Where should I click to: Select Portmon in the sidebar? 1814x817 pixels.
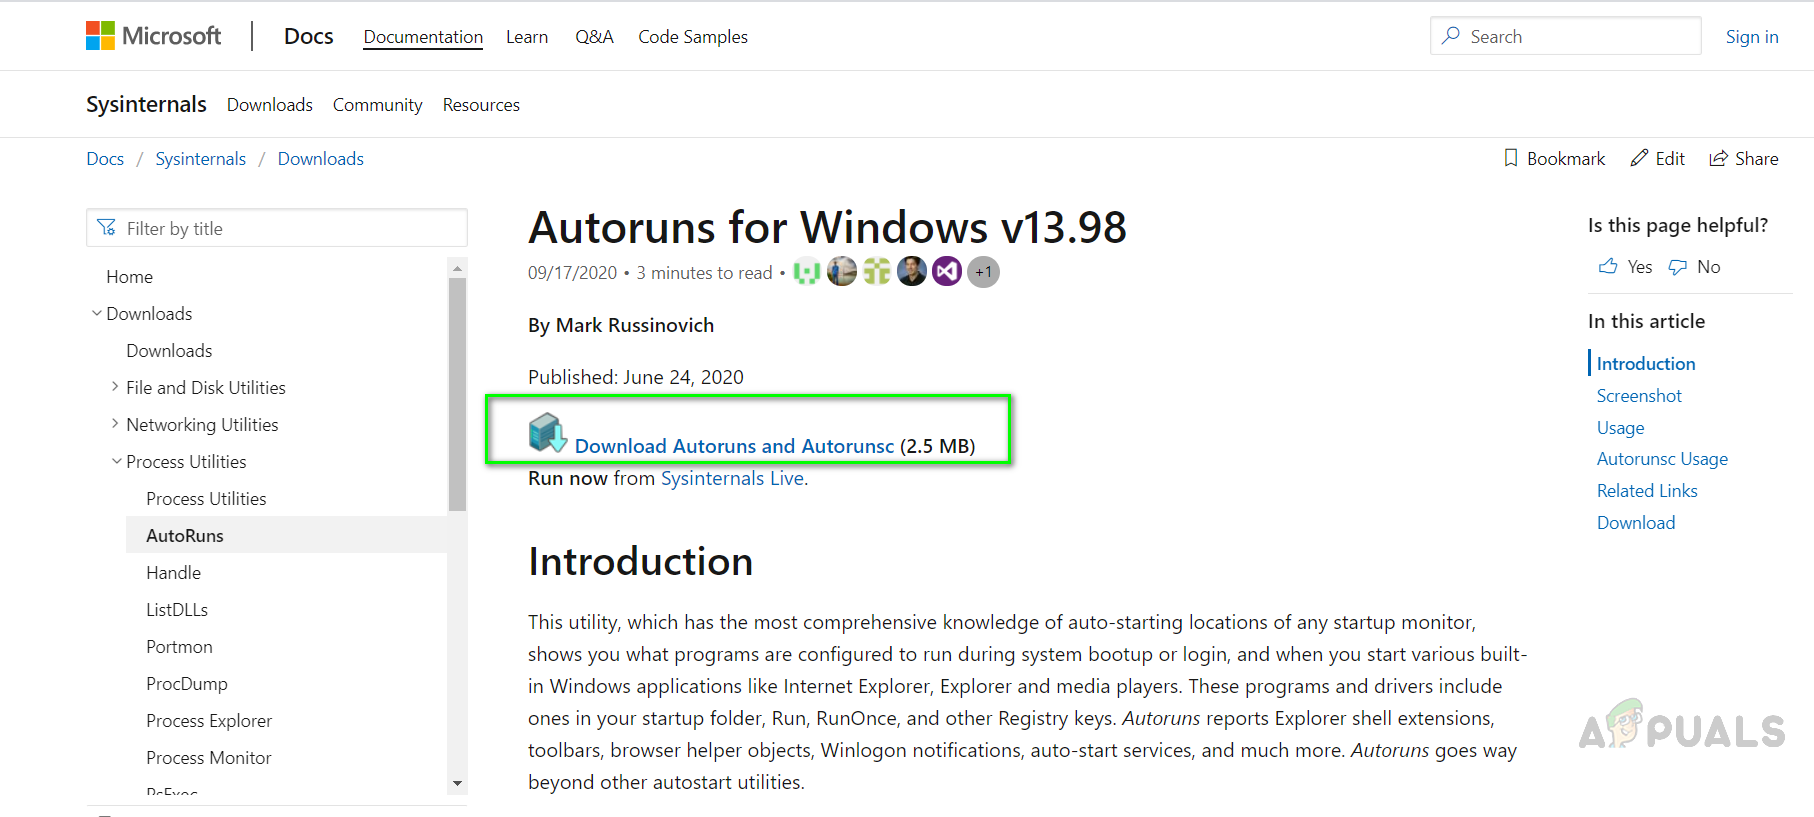click(179, 647)
